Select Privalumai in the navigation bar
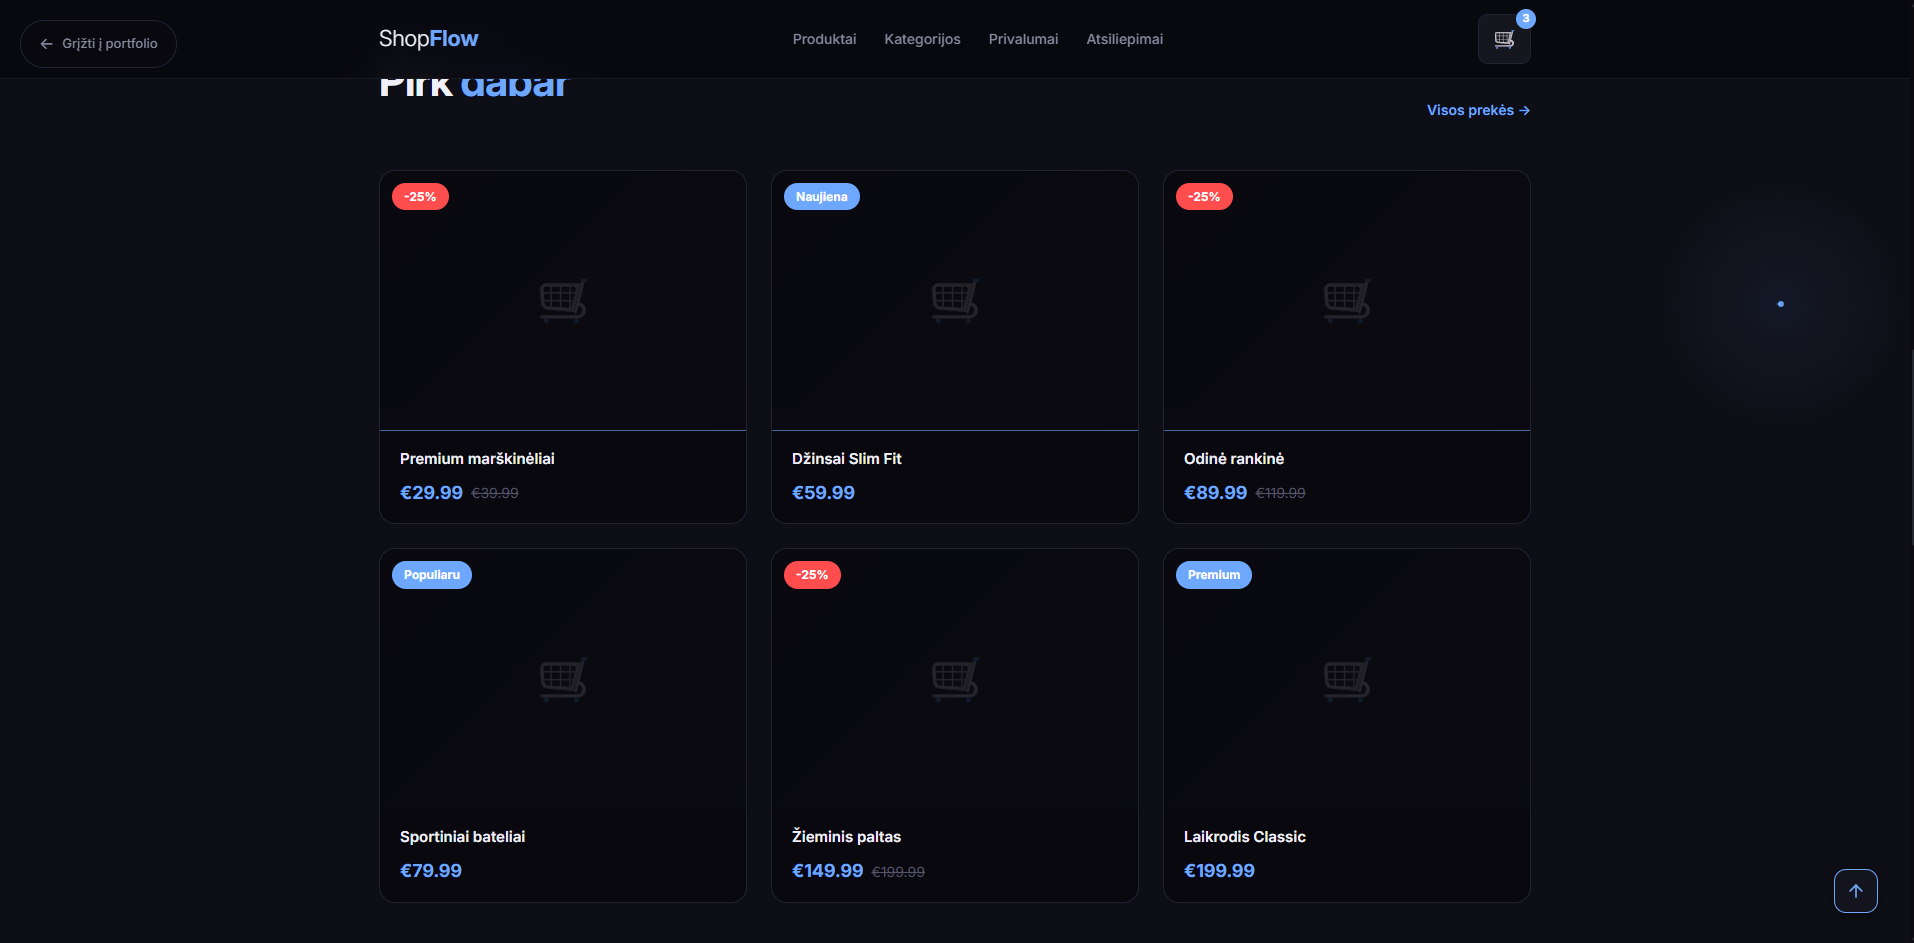 point(1023,39)
